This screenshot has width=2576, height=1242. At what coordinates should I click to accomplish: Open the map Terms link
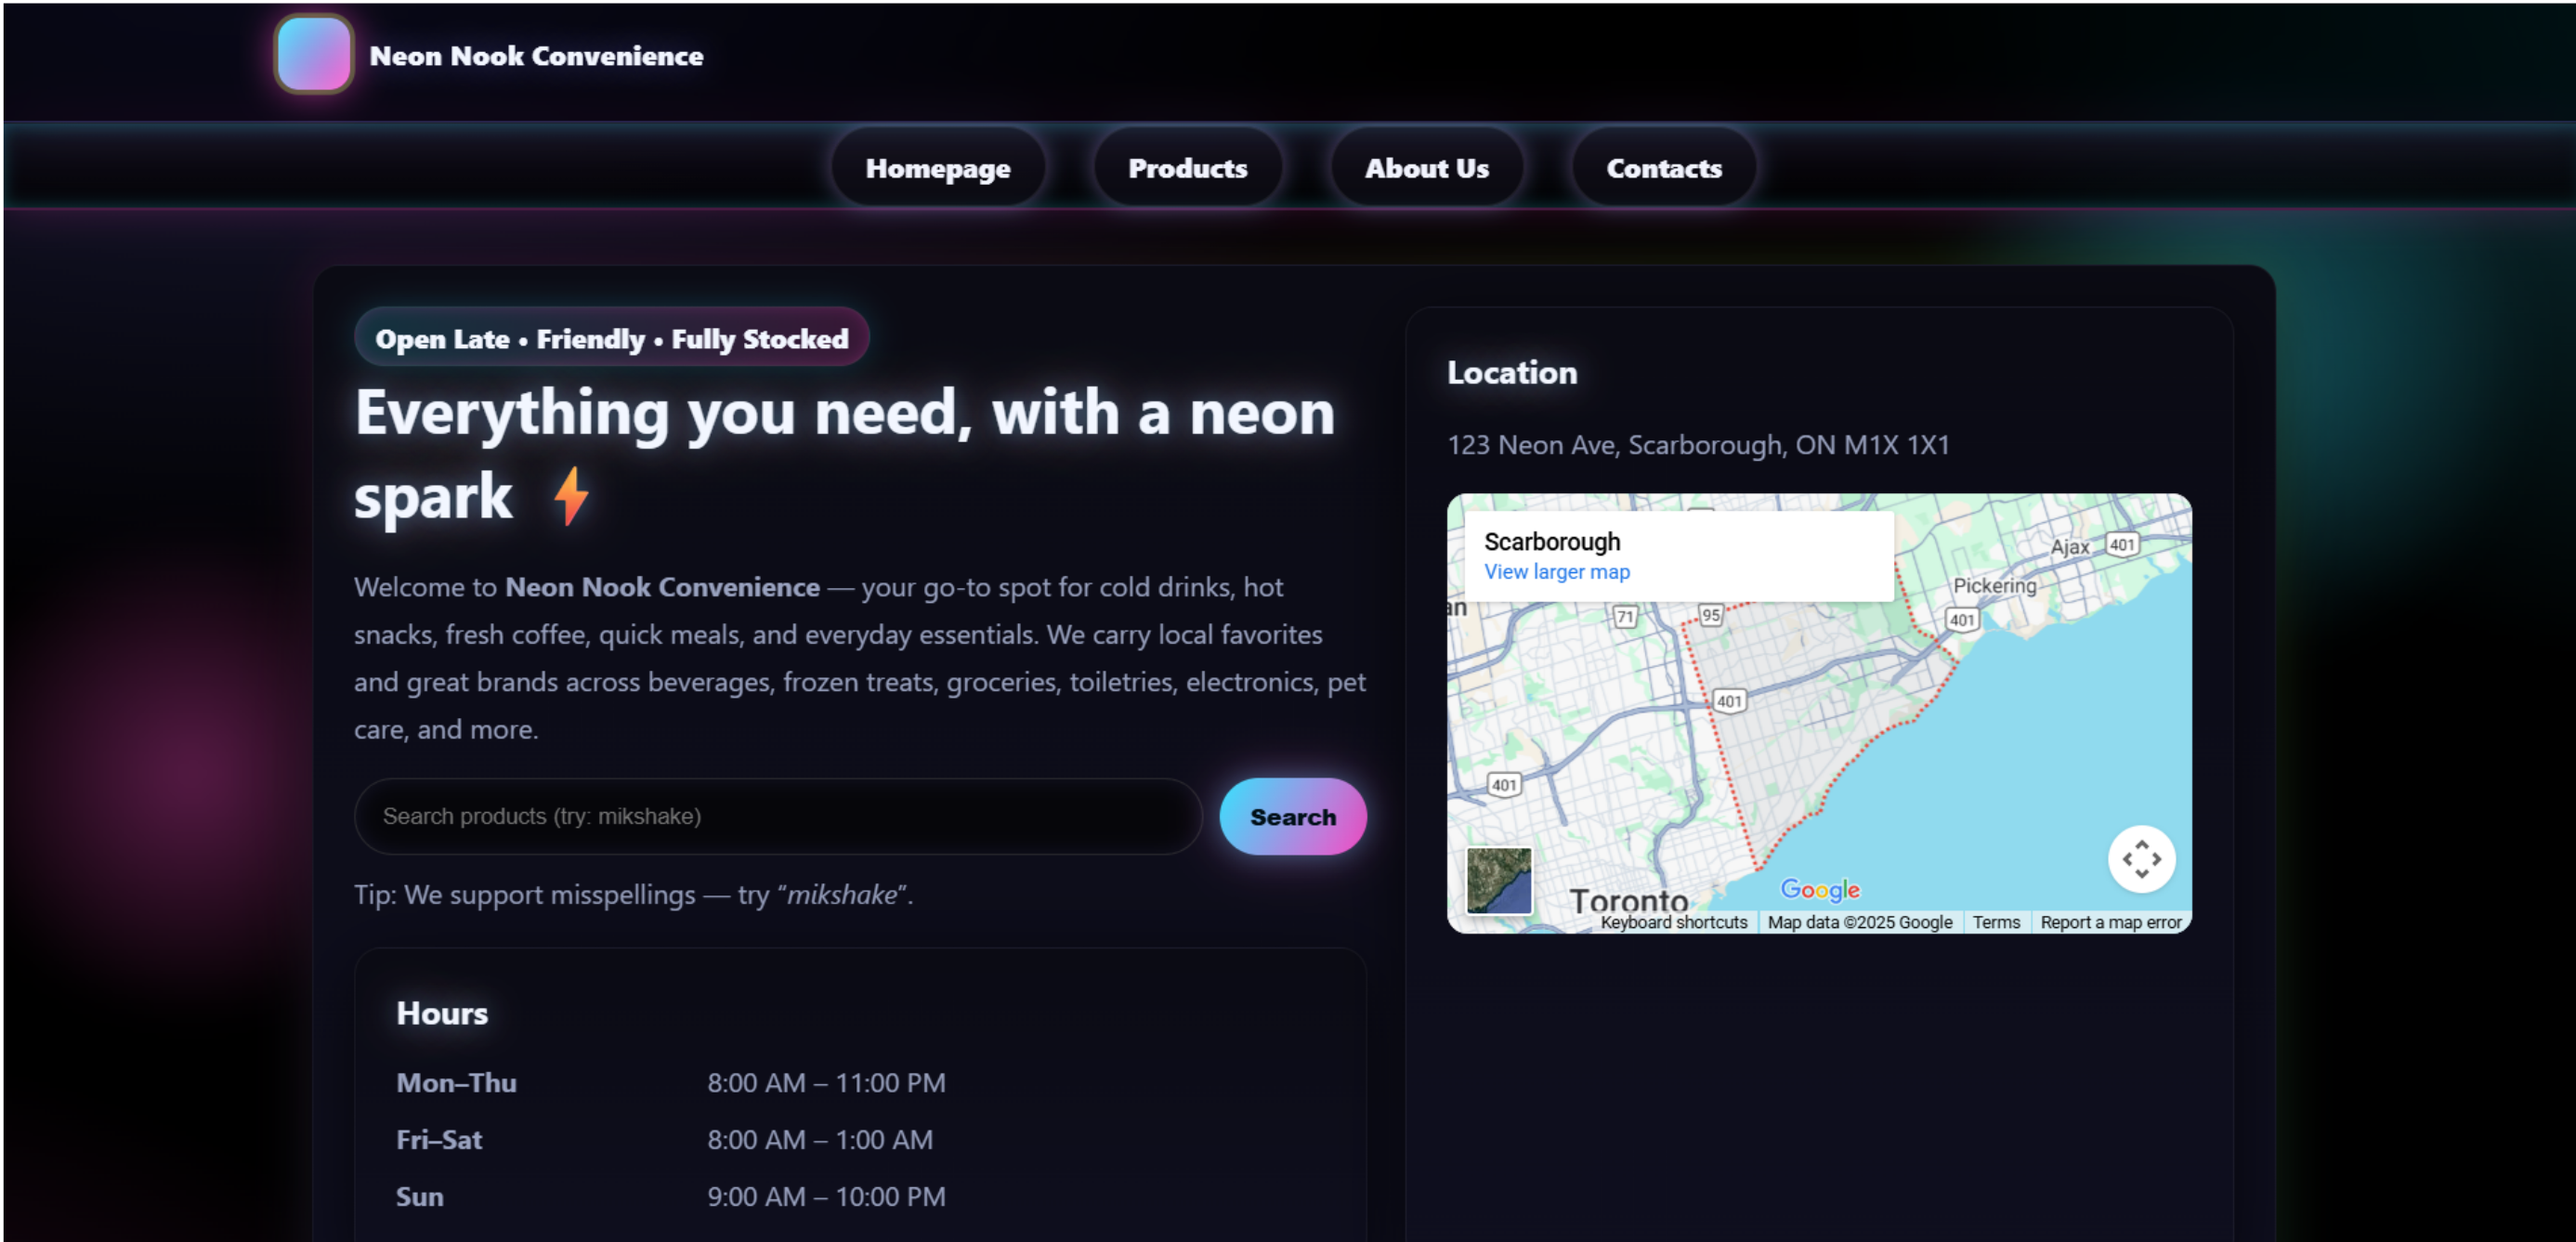click(1995, 922)
